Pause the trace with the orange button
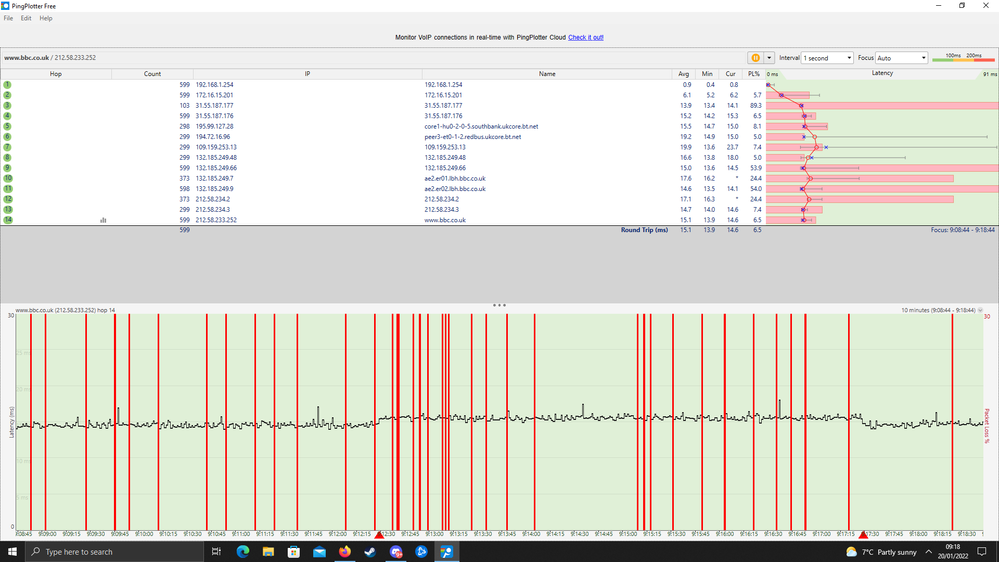The image size is (999, 562). tap(755, 58)
